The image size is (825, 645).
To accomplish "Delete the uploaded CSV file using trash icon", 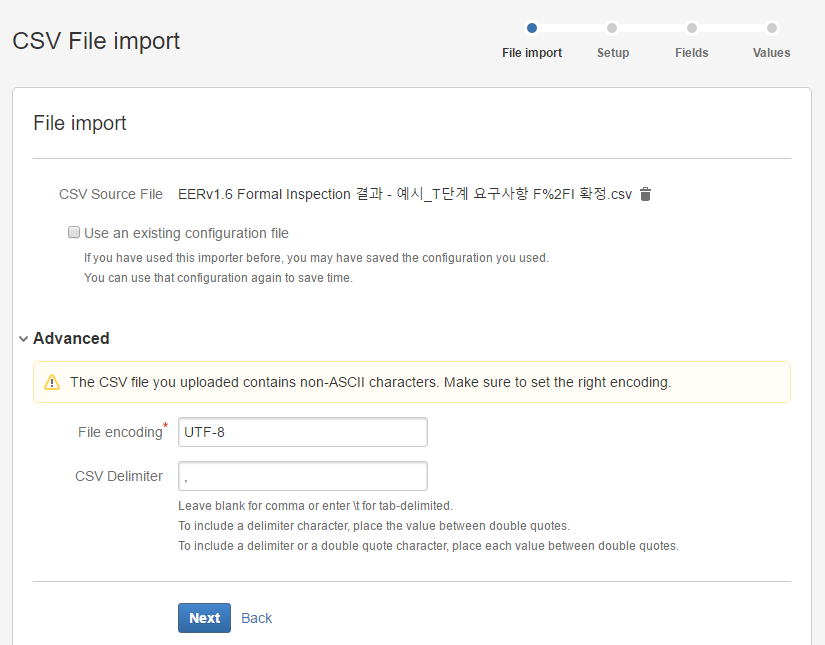I will pyautogui.click(x=645, y=194).
